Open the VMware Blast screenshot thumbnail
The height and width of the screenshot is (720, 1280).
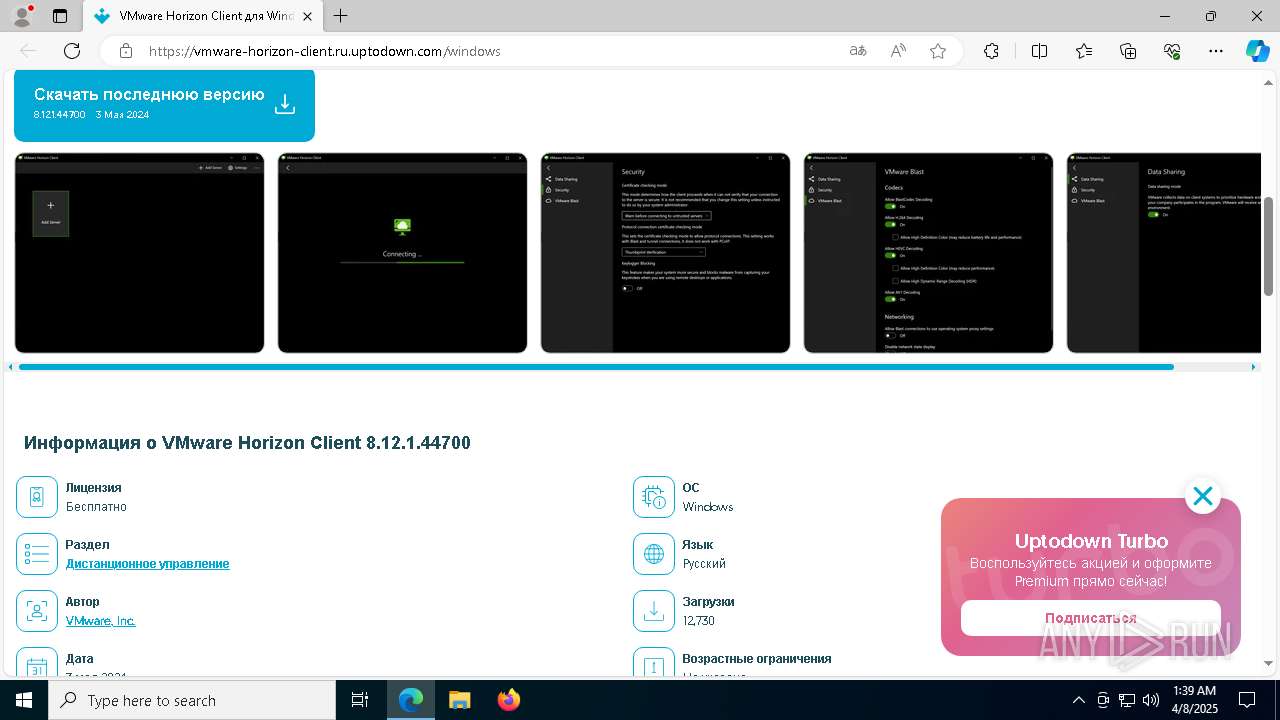(928, 253)
